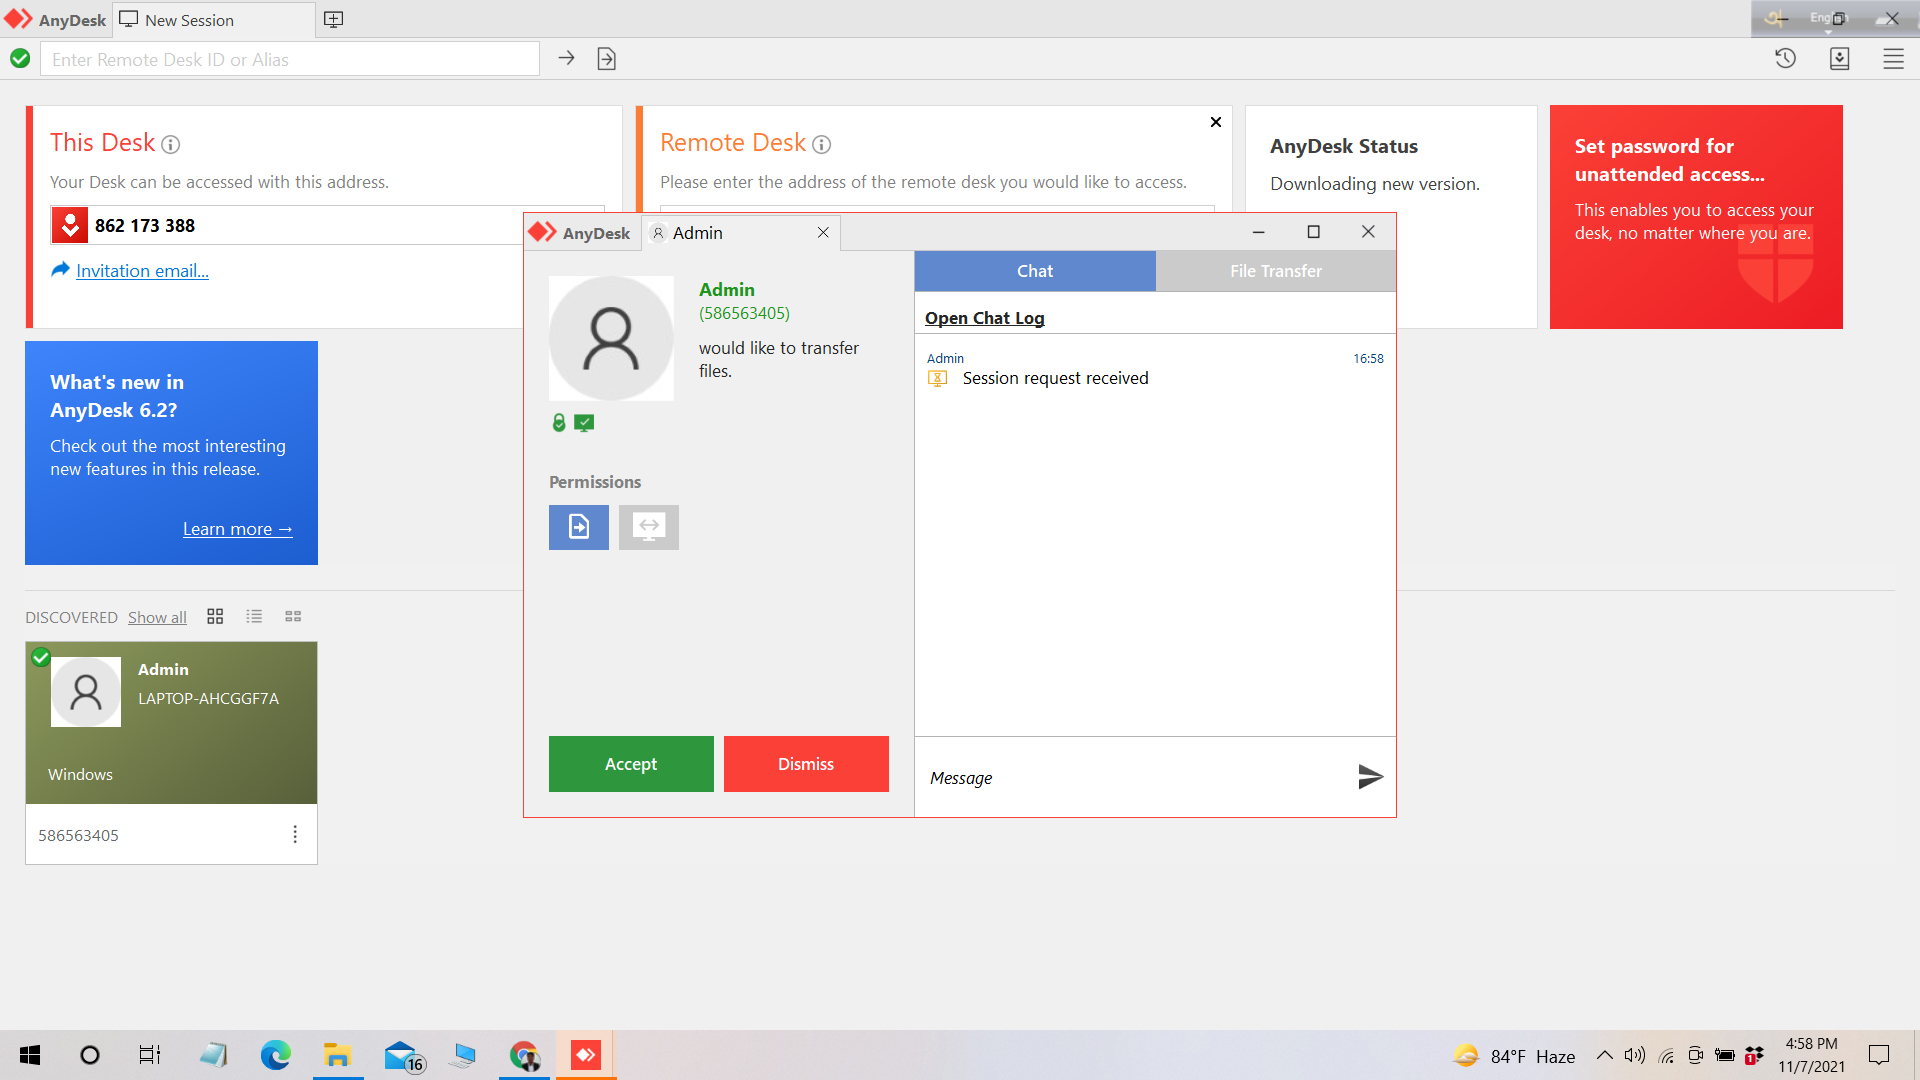Open Mail app with 16 badge
1920x1080 pixels.
tap(403, 1056)
